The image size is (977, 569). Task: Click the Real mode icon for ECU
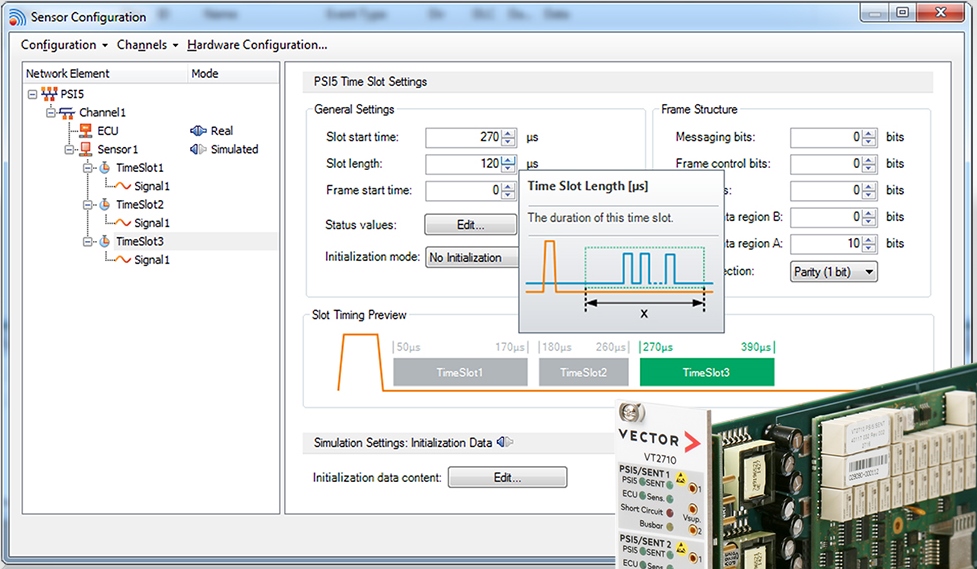tap(198, 131)
